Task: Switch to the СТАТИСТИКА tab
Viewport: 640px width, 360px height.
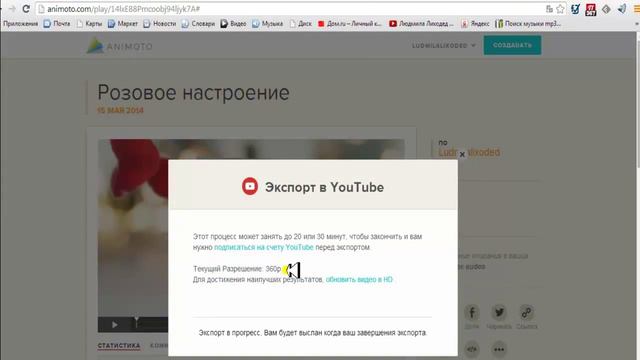Action: (x=119, y=346)
